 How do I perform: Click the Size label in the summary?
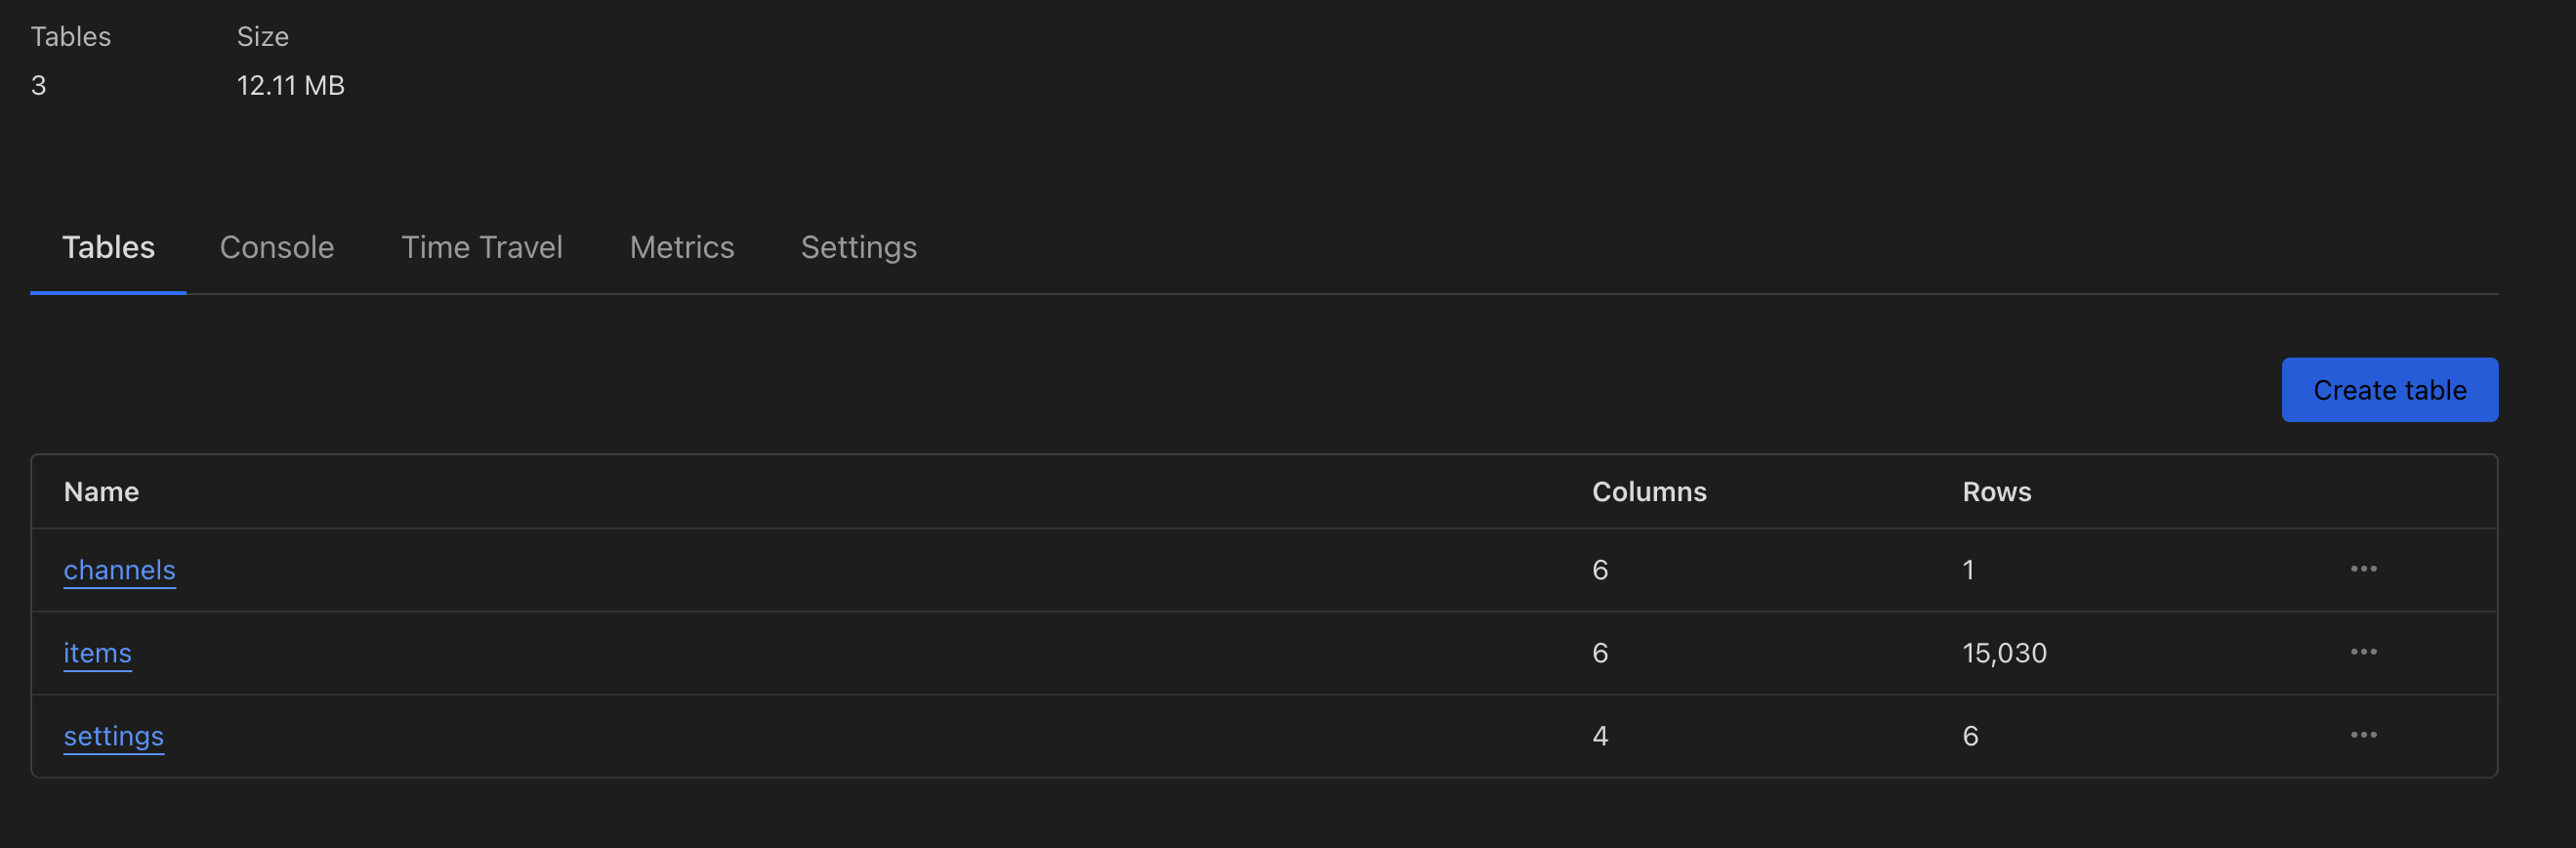pyautogui.click(x=262, y=37)
